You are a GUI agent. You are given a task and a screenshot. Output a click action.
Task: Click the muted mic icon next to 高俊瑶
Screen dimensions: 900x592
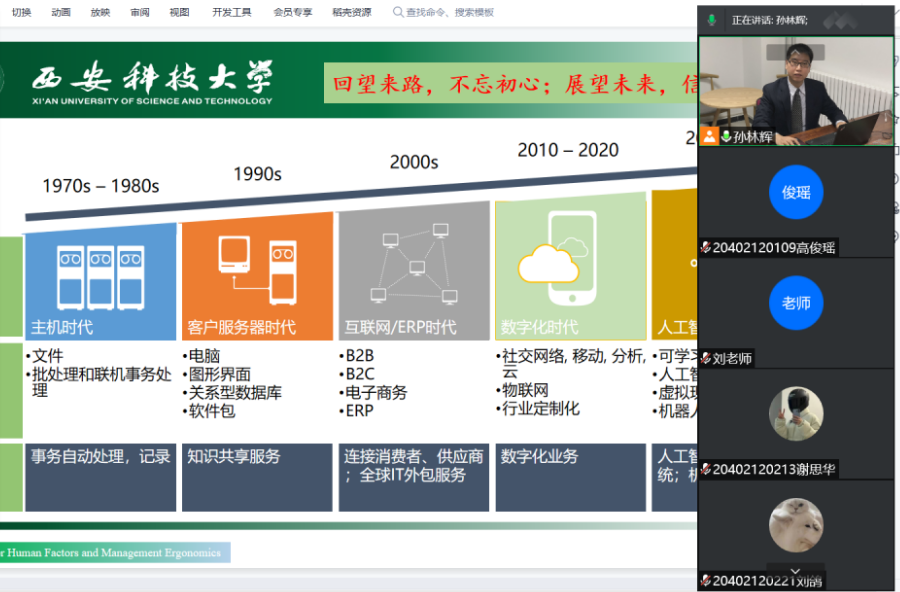pyautogui.click(x=706, y=248)
